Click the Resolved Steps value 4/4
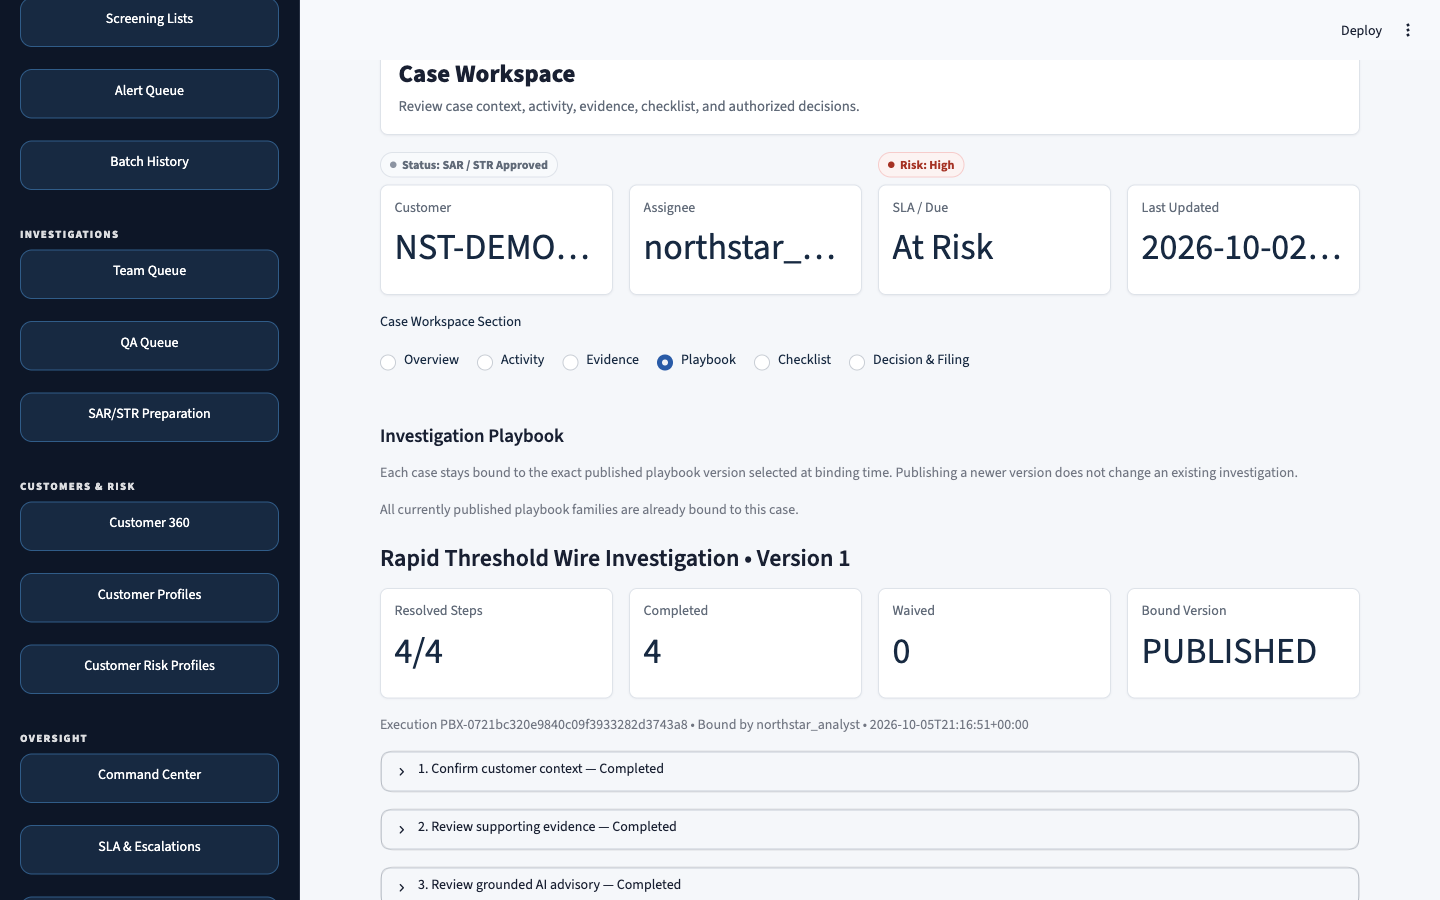Viewport: 1440px width, 900px height. [419, 651]
